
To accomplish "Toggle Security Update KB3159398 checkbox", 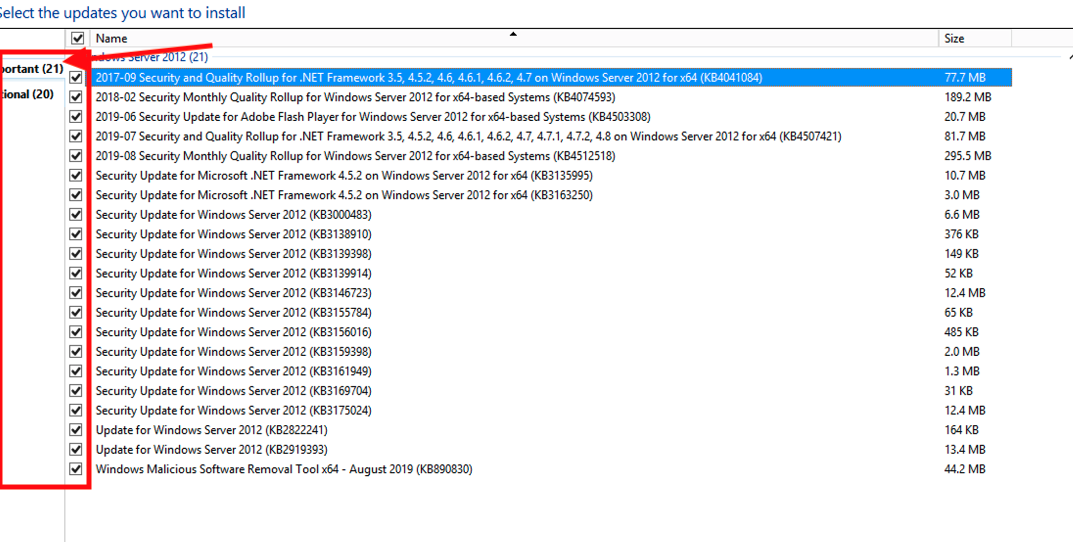I will (76, 352).
